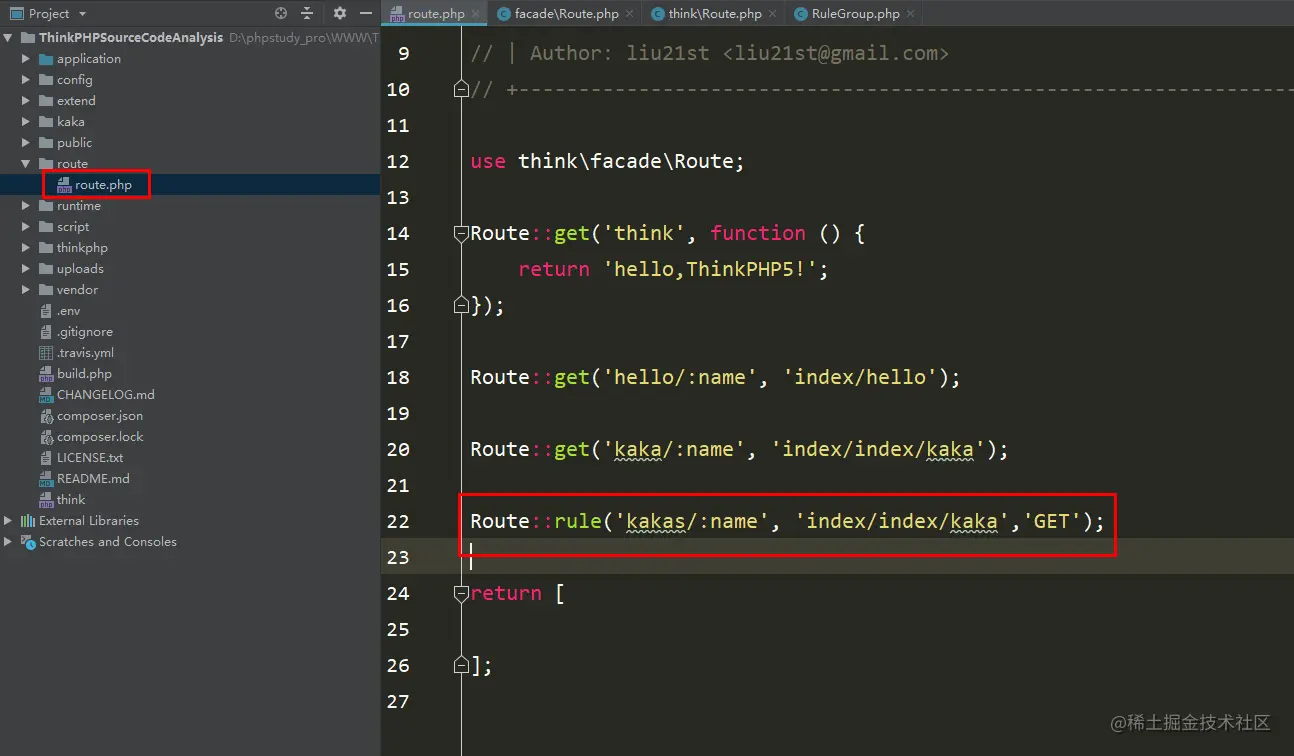
Task: Click the locate-in-project target icon
Action: tap(281, 13)
